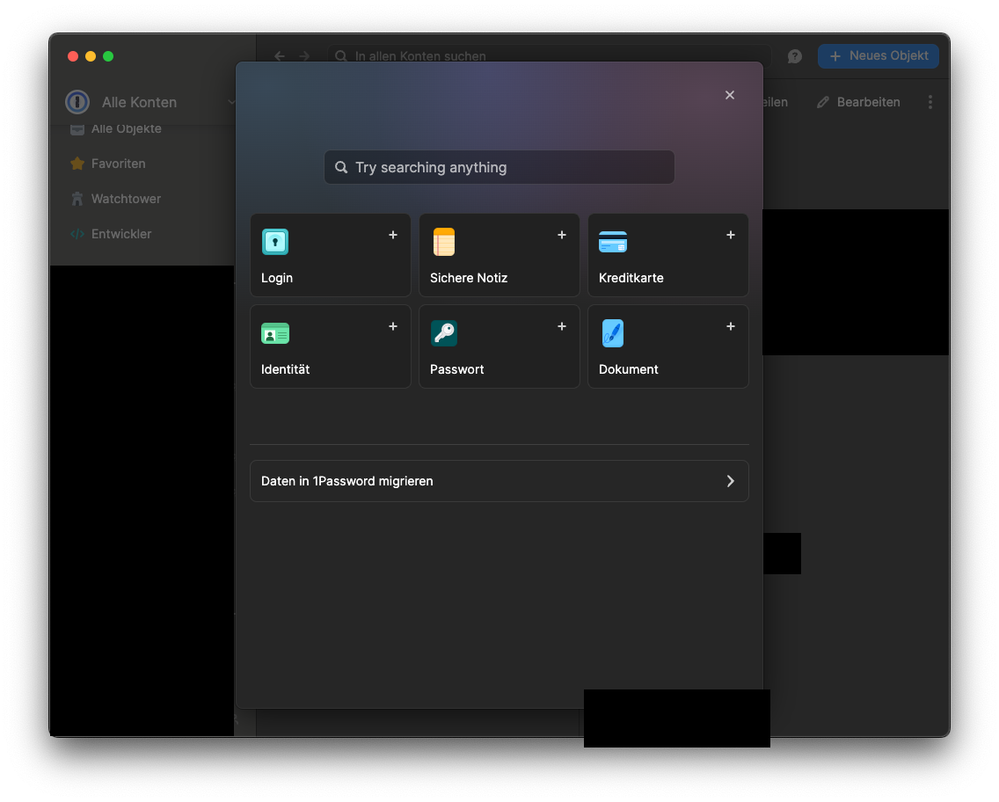This screenshot has width=999, height=802.
Task: Add new Passwort with plus icon
Action: [x=562, y=326]
